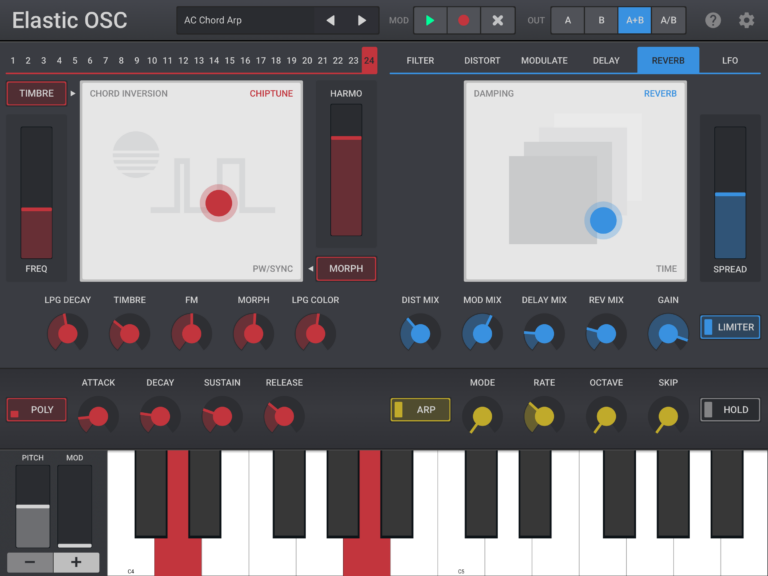
Task: Click the arpeggiator SKIP knob
Action: pos(668,416)
